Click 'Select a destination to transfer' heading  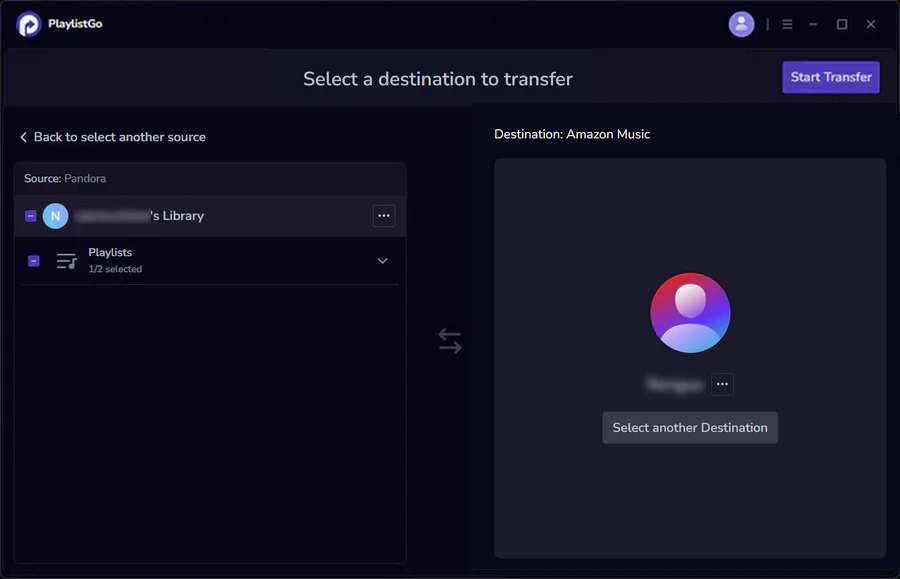[438, 79]
